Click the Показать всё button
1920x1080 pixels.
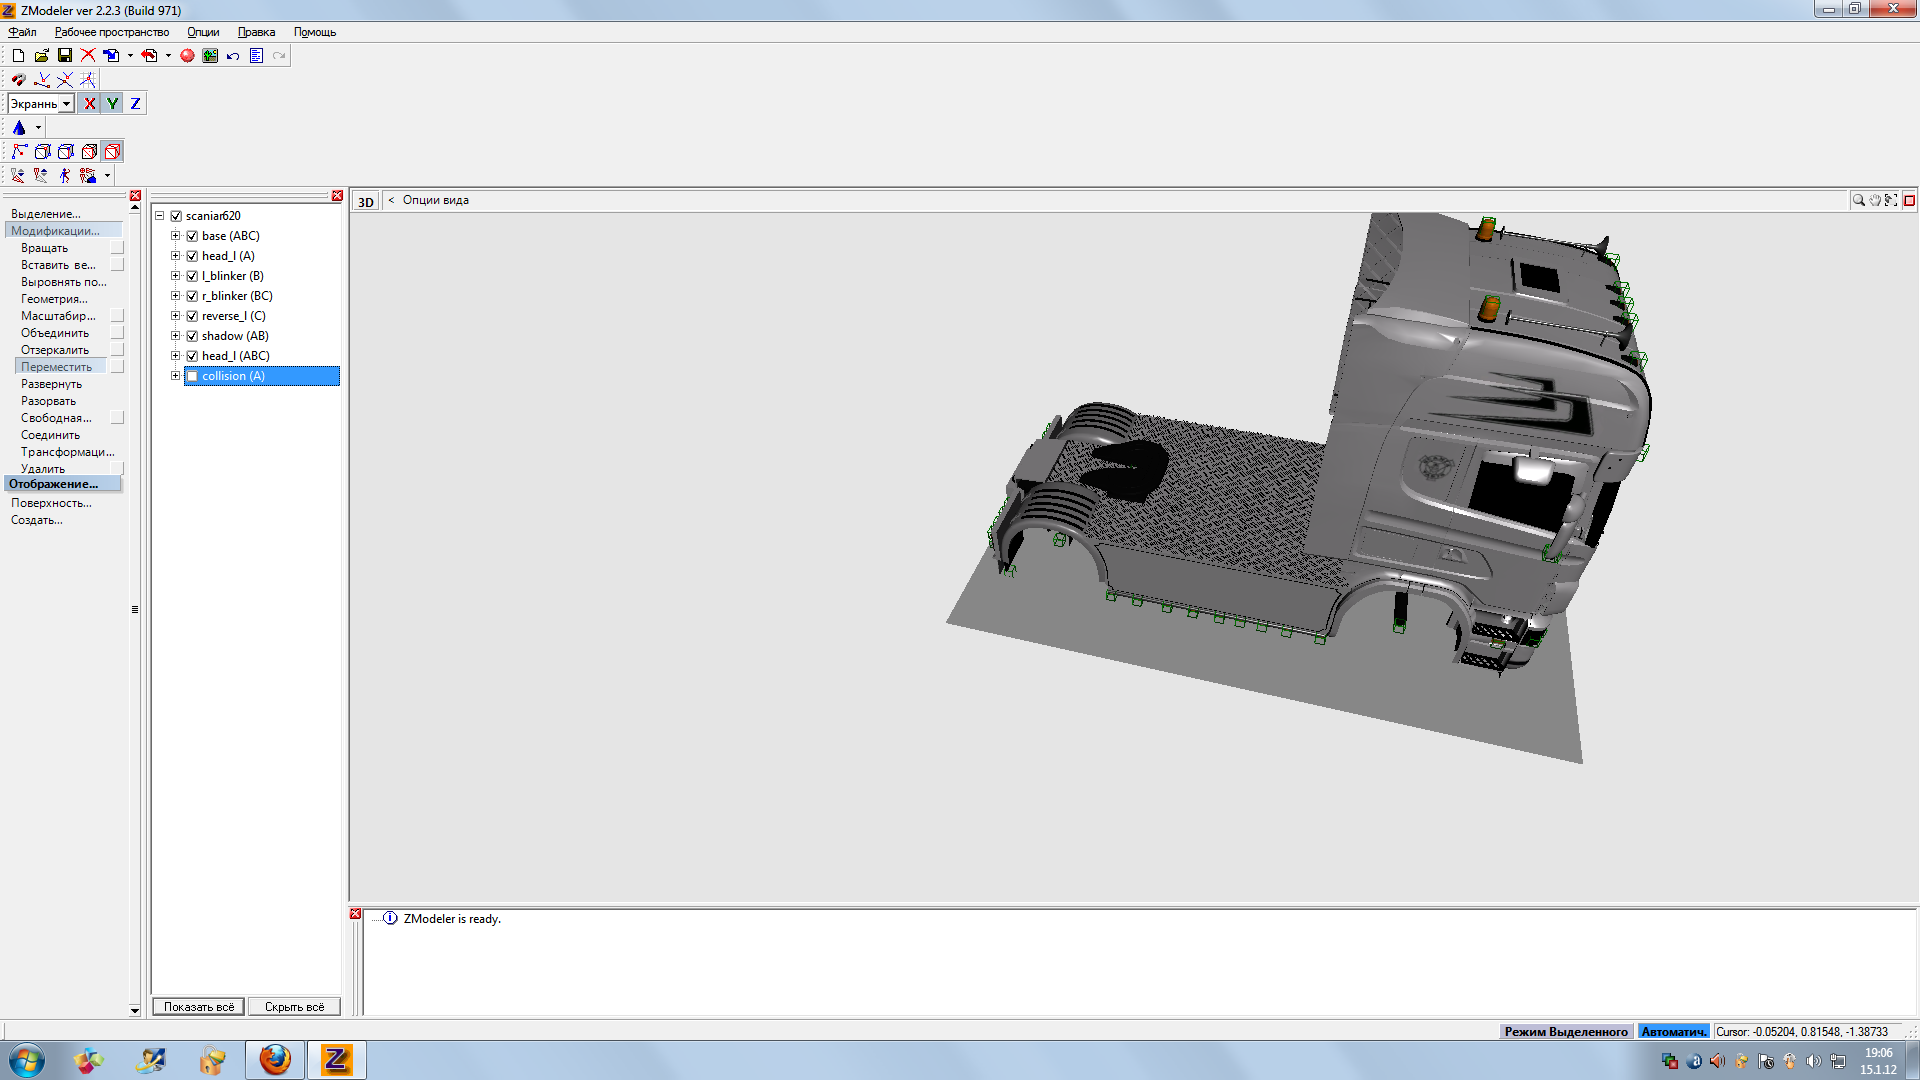tap(198, 1007)
